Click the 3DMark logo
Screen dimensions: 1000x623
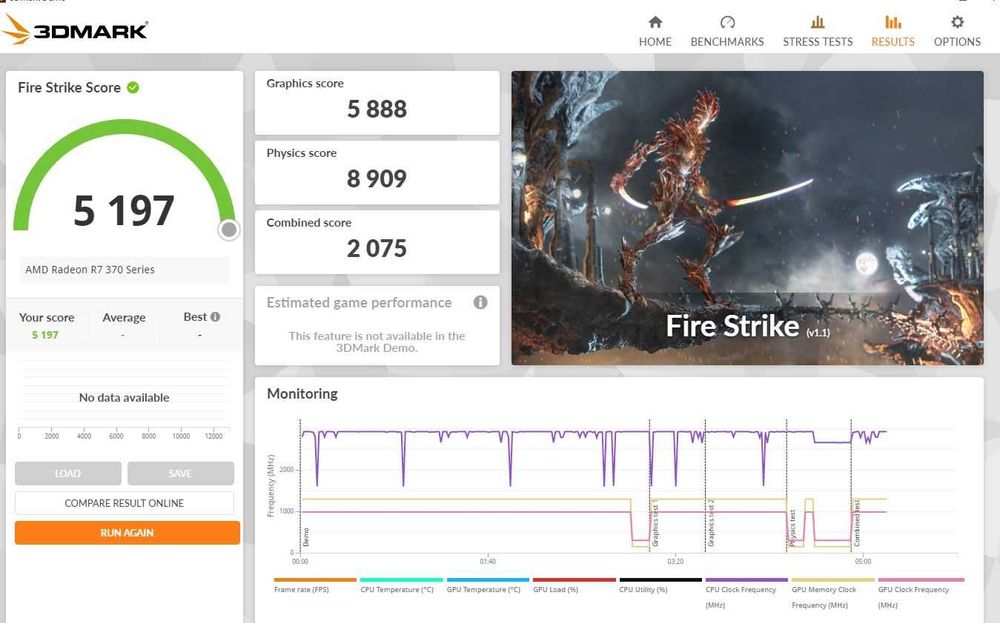[75, 29]
